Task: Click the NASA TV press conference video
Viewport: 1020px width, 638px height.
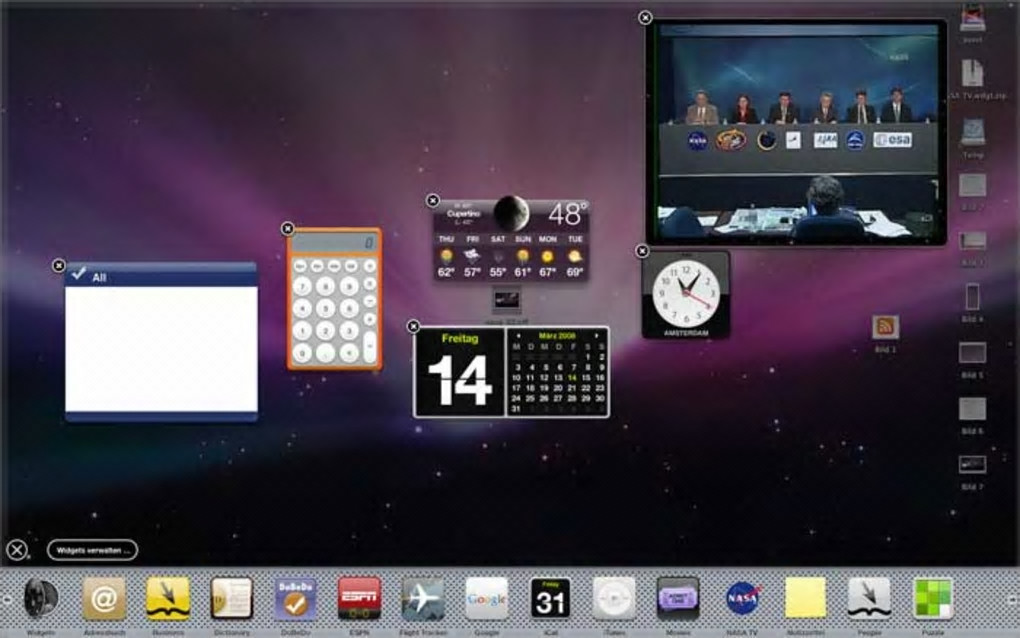Action: click(x=796, y=133)
